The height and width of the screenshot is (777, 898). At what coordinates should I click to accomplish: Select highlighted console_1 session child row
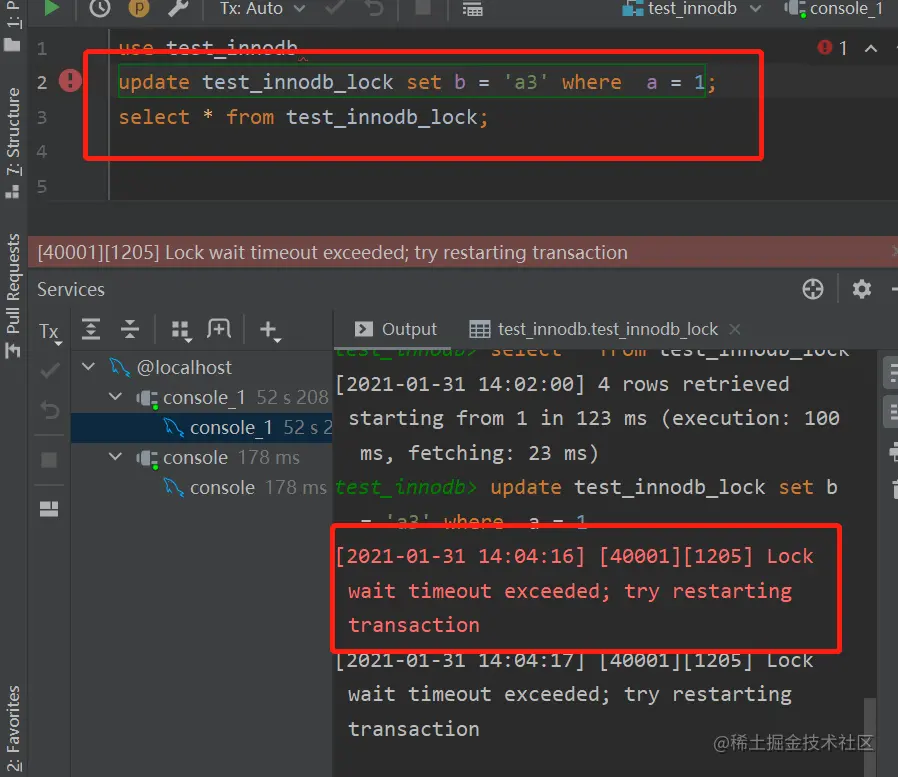coord(202,427)
